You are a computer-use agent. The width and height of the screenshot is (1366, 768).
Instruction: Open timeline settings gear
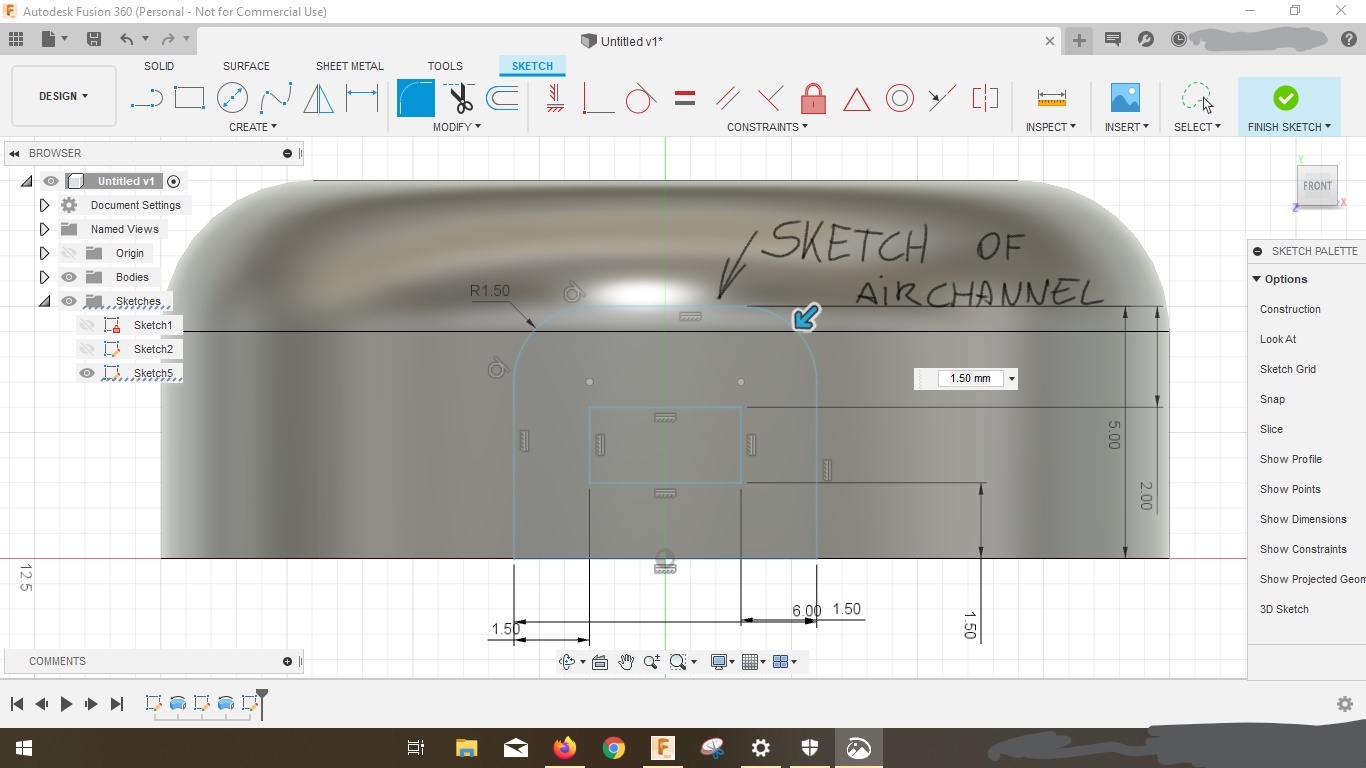(1345, 704)
